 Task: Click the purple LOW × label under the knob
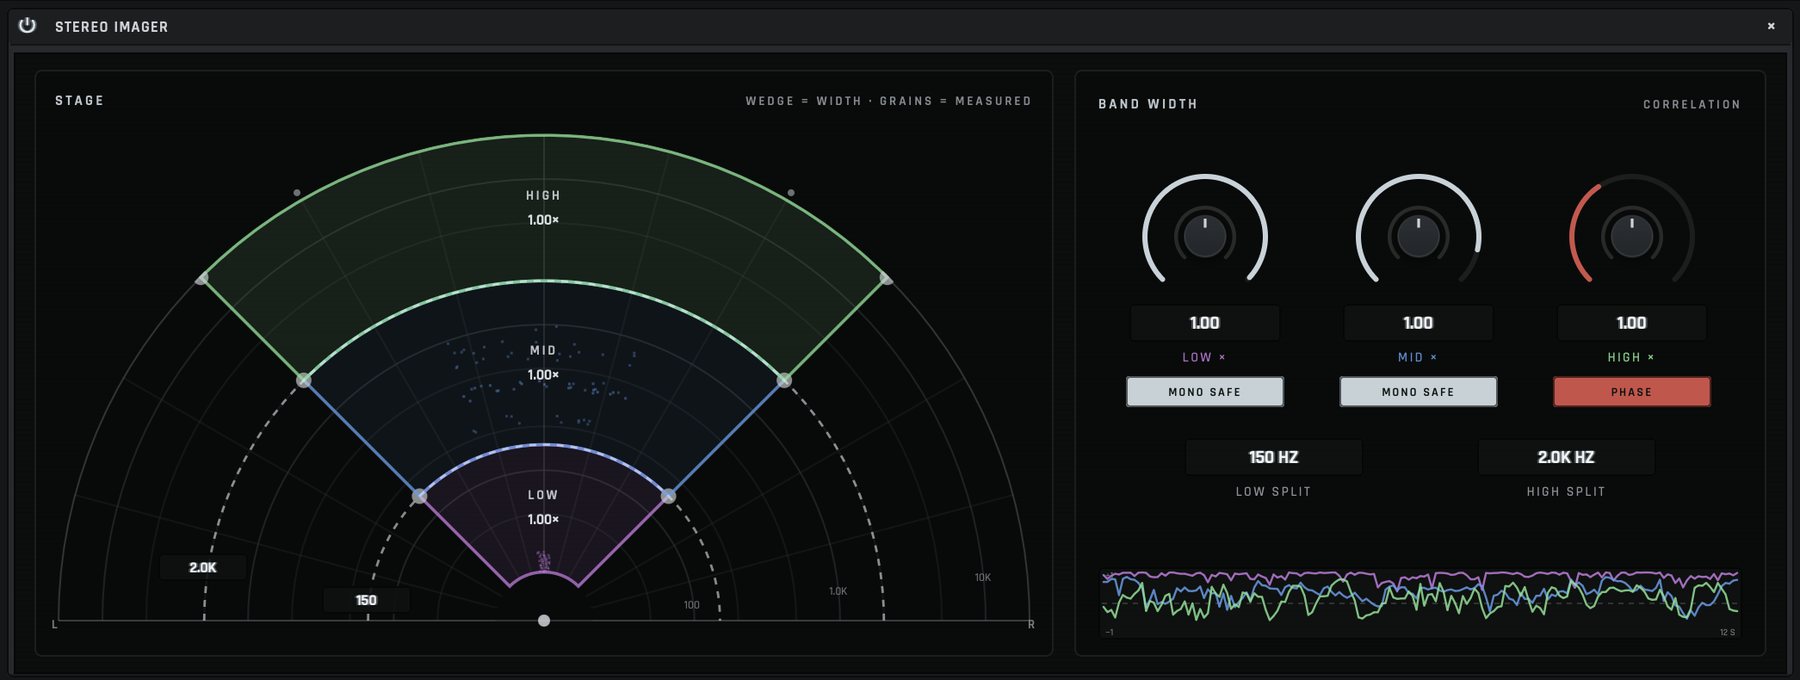click(x=1203, y=357)
